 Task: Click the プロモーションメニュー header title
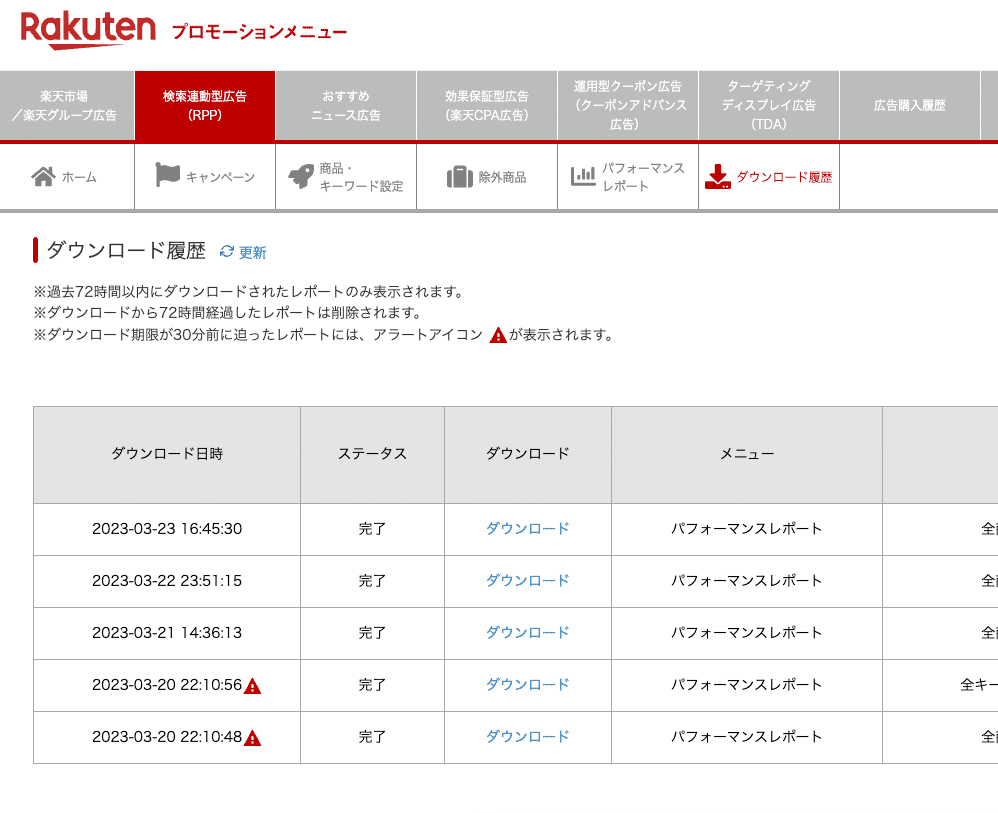260,32
